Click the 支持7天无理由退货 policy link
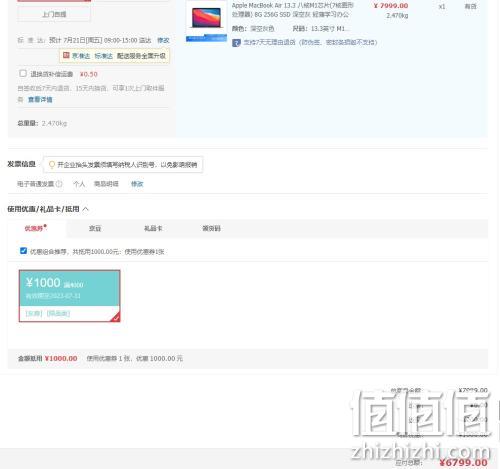 [x=310, y=42]
